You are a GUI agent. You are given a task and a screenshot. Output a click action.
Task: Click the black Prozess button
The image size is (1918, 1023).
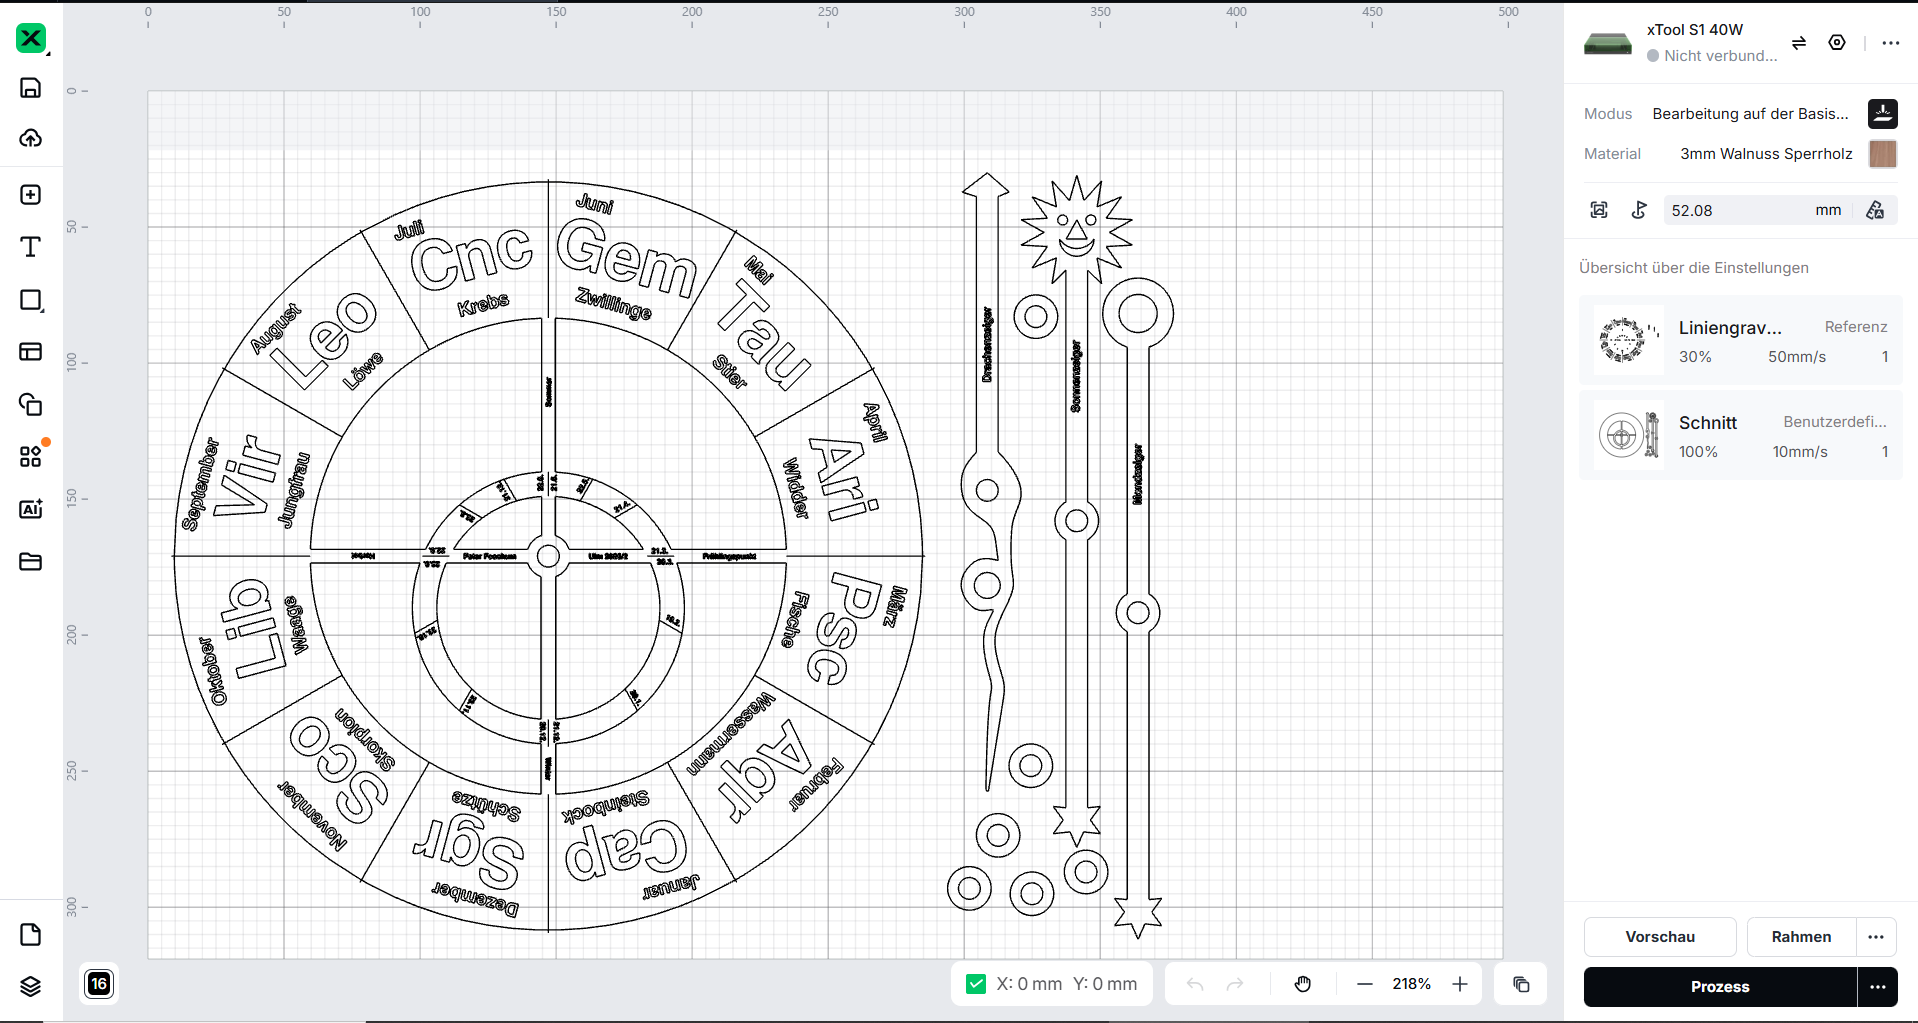coord(1719,987)
